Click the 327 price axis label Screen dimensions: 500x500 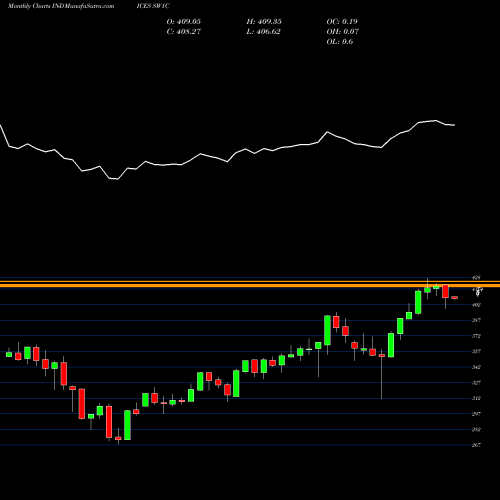click(477, 383)
